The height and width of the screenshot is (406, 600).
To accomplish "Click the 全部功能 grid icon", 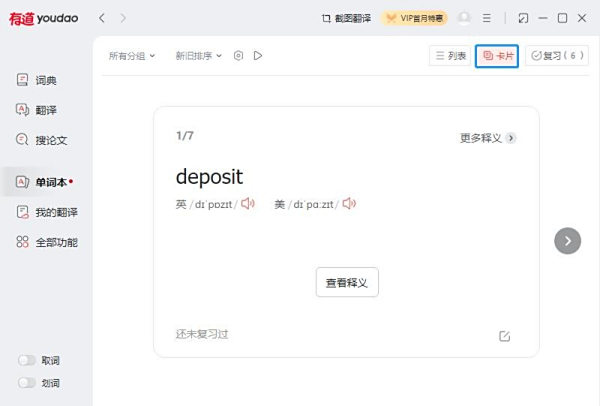I will [x=22, y=242].
